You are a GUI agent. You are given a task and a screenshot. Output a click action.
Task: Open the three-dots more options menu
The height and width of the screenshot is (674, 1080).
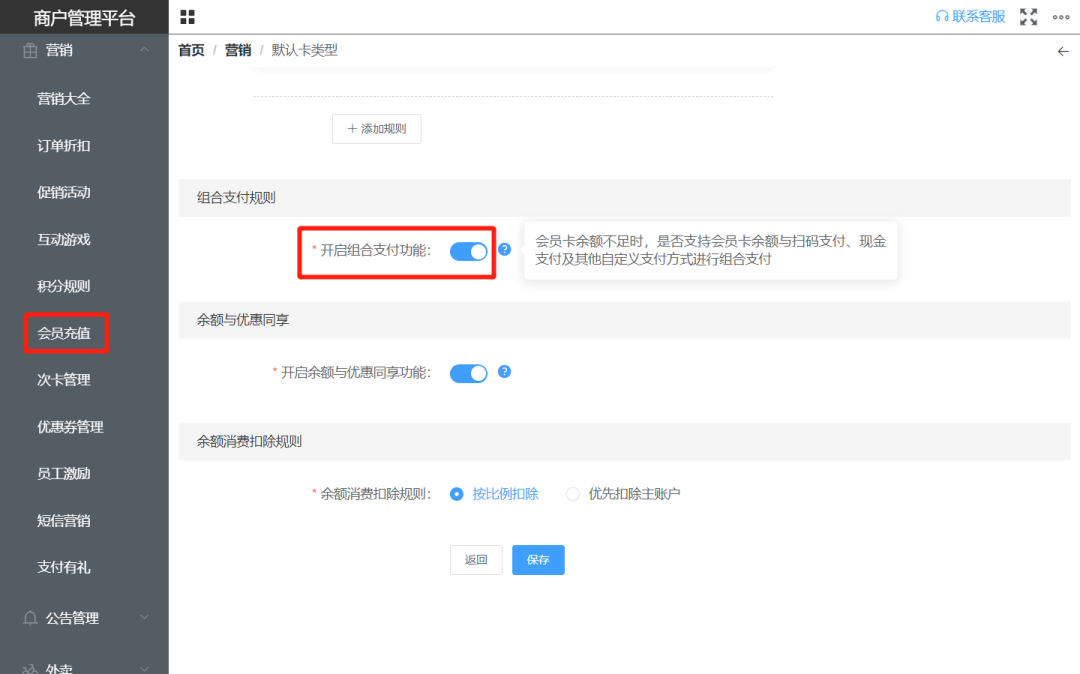(1061, 17)
